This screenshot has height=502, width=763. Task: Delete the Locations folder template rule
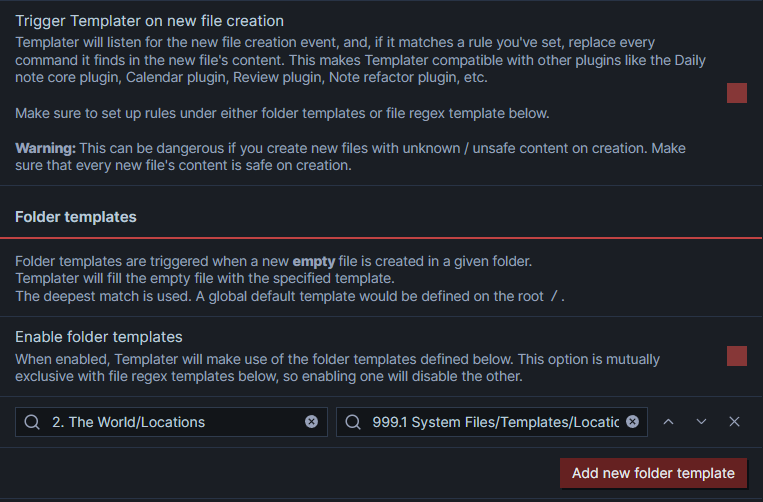734,422
